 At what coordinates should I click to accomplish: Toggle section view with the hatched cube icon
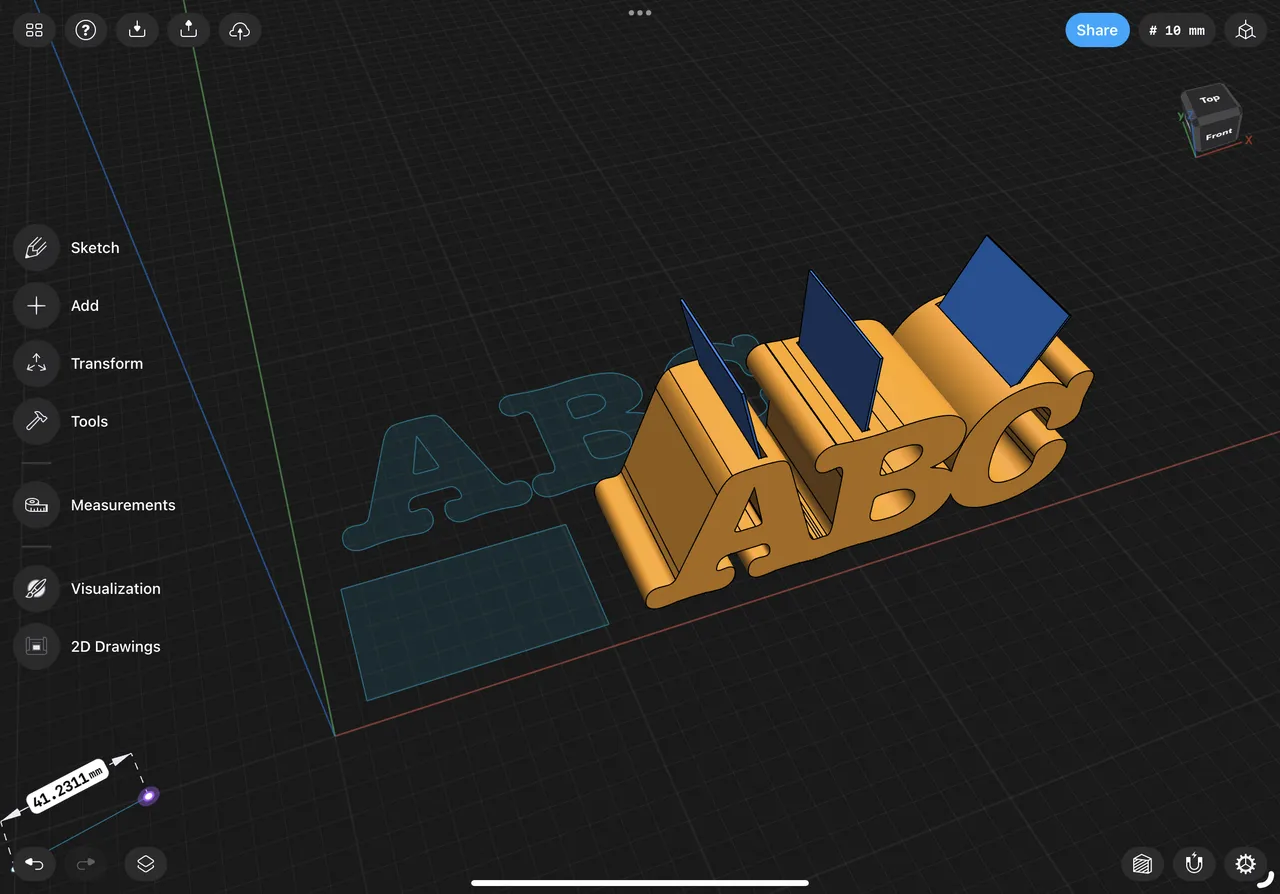[x=1142, y=864]
